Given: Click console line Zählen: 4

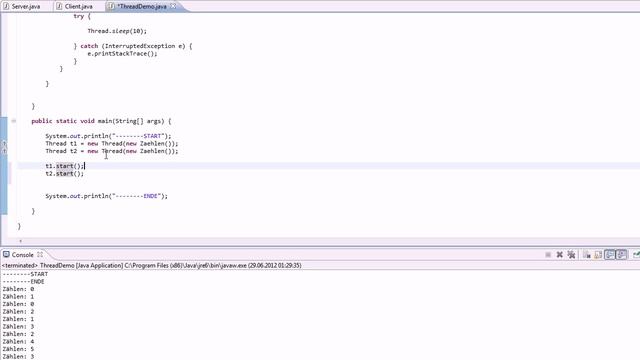Looking at the screenshot, I should point(18,341).
